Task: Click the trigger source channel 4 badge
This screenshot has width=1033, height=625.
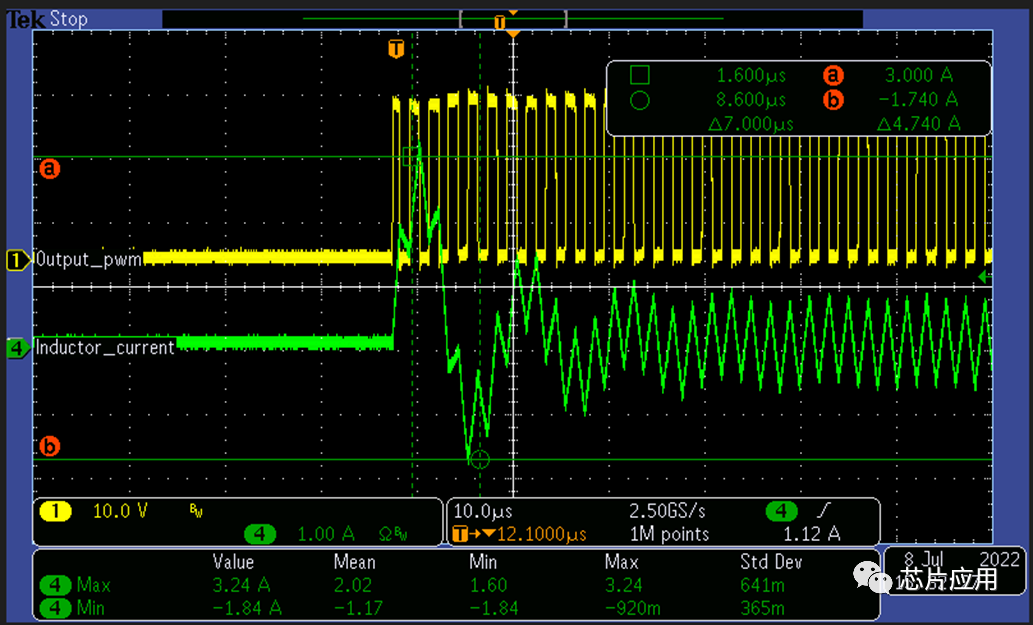Action: pos(781,511)
